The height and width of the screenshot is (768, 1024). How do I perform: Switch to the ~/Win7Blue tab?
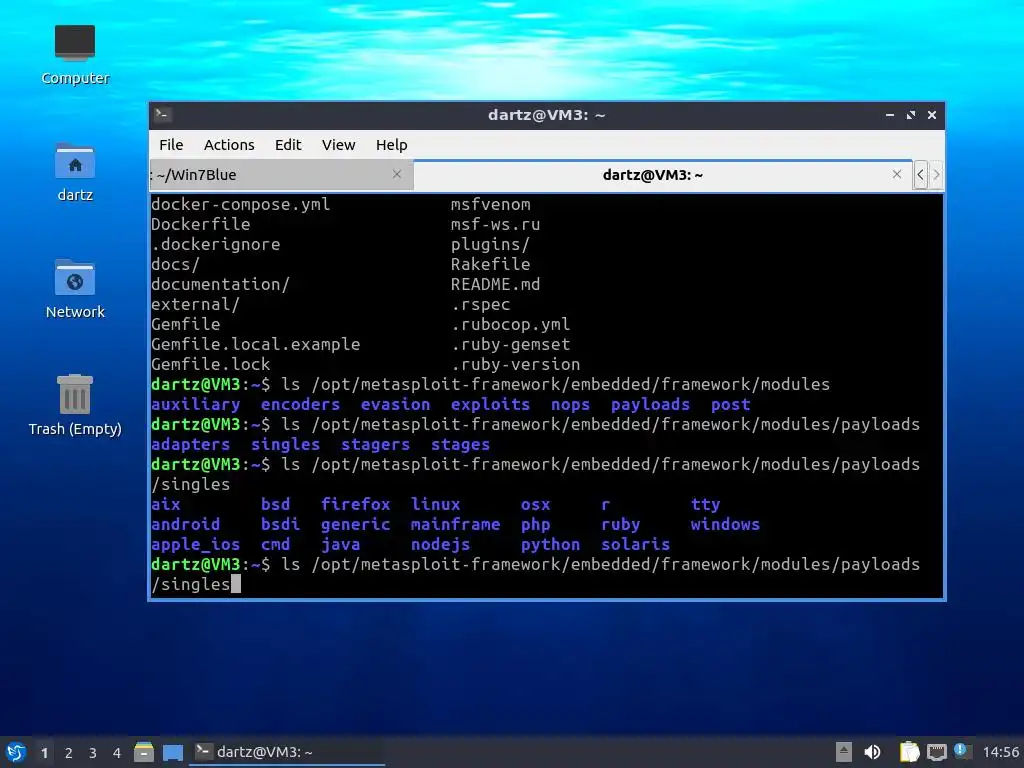click(x=281, y=174)
